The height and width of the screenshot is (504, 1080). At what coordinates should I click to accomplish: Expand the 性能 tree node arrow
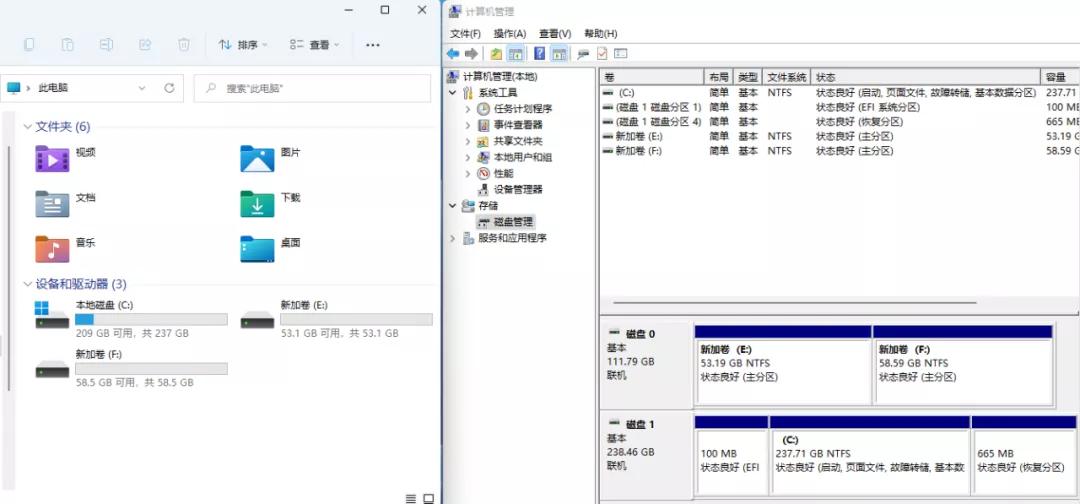coord(468,174)
